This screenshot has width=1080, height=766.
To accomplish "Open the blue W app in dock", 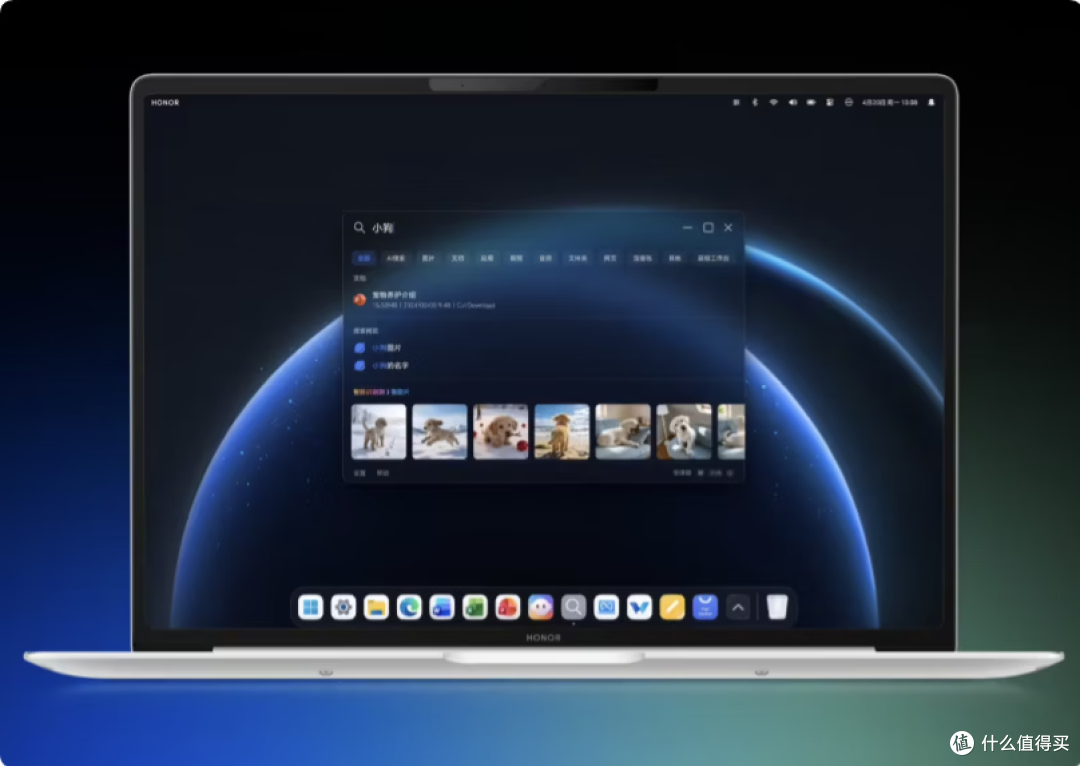I will click(x=639, y=608).
